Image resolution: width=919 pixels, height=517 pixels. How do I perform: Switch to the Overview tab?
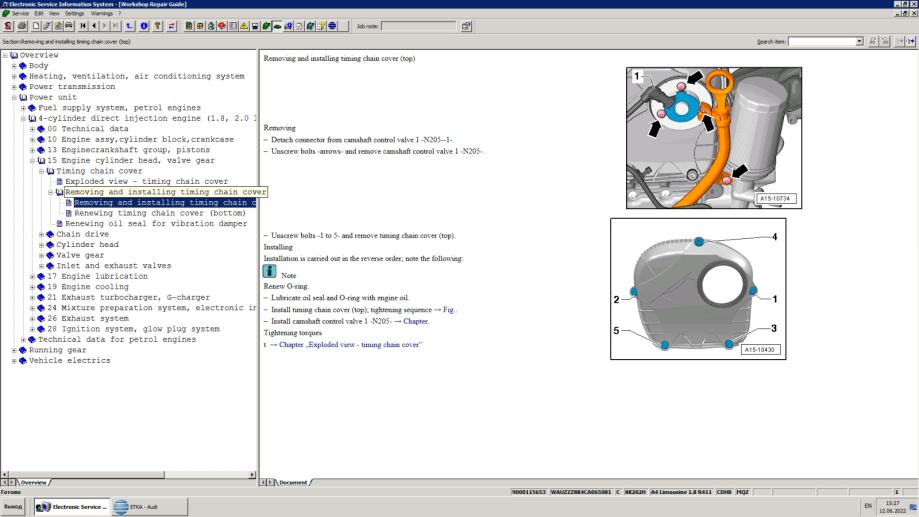point(32,482)
